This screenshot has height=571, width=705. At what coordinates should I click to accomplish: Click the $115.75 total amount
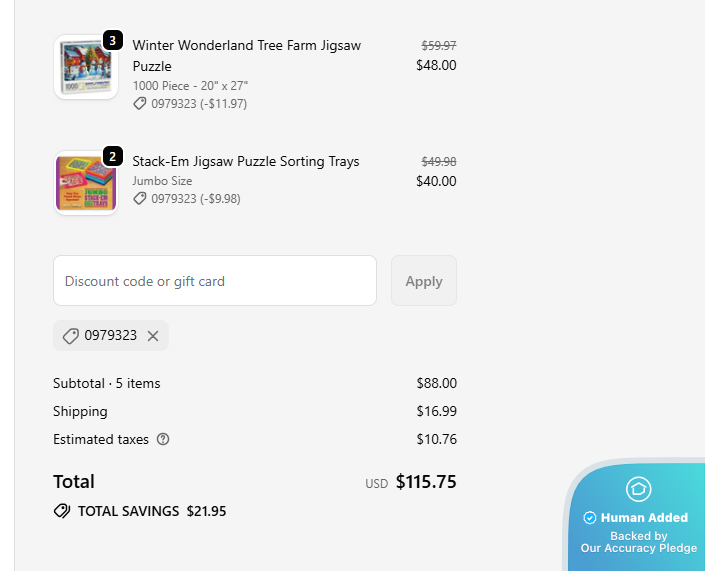coord(426,482)
